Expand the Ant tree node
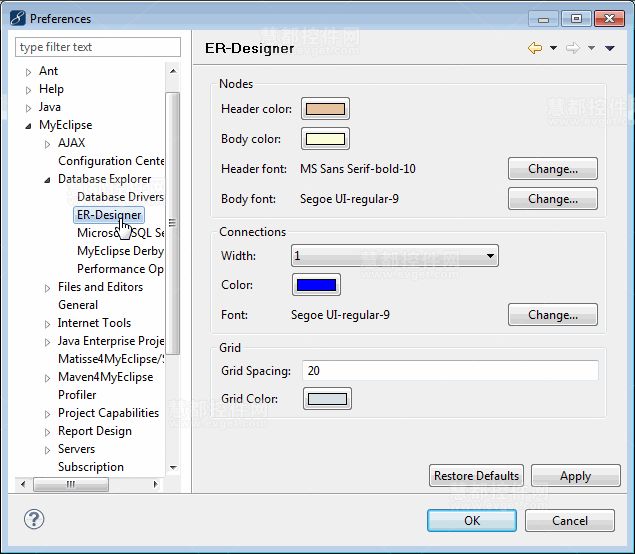Screen dimensions: 635x554 [x=29, y=72]
